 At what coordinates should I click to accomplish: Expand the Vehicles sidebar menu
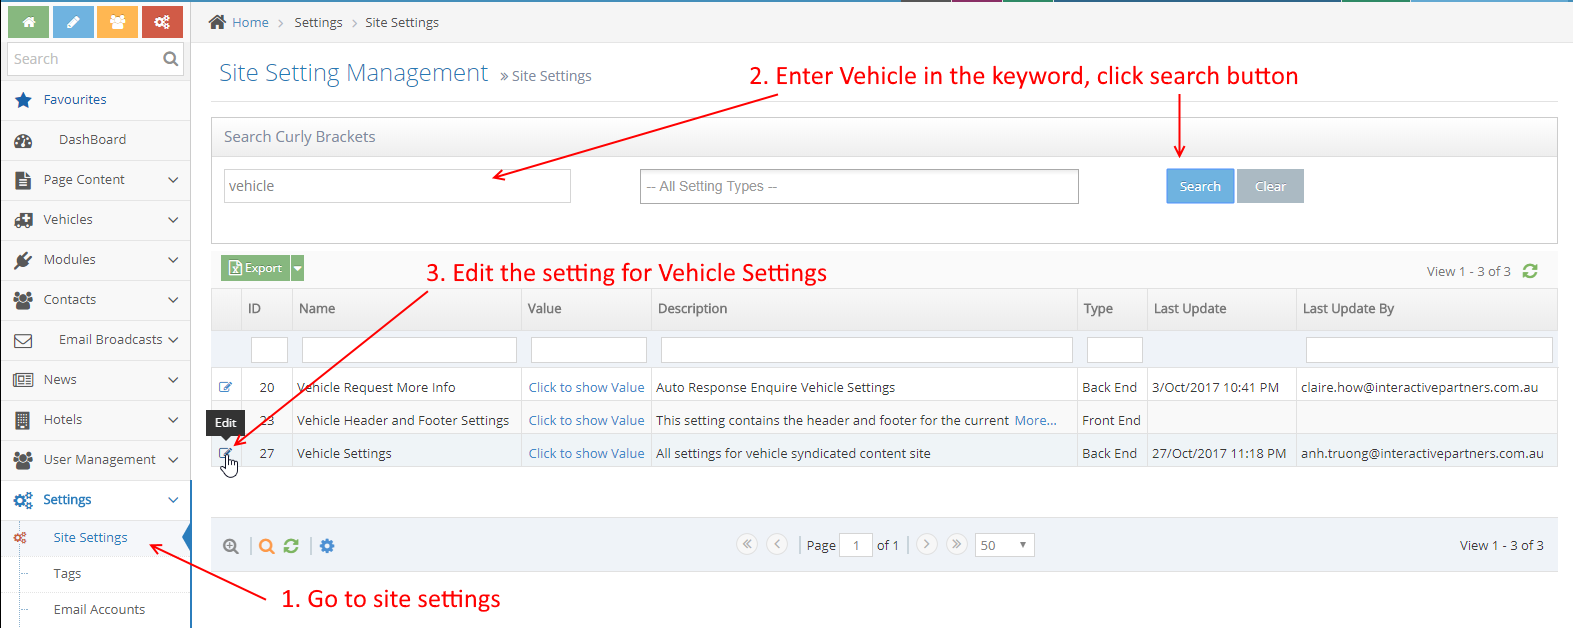pos(95,220)
